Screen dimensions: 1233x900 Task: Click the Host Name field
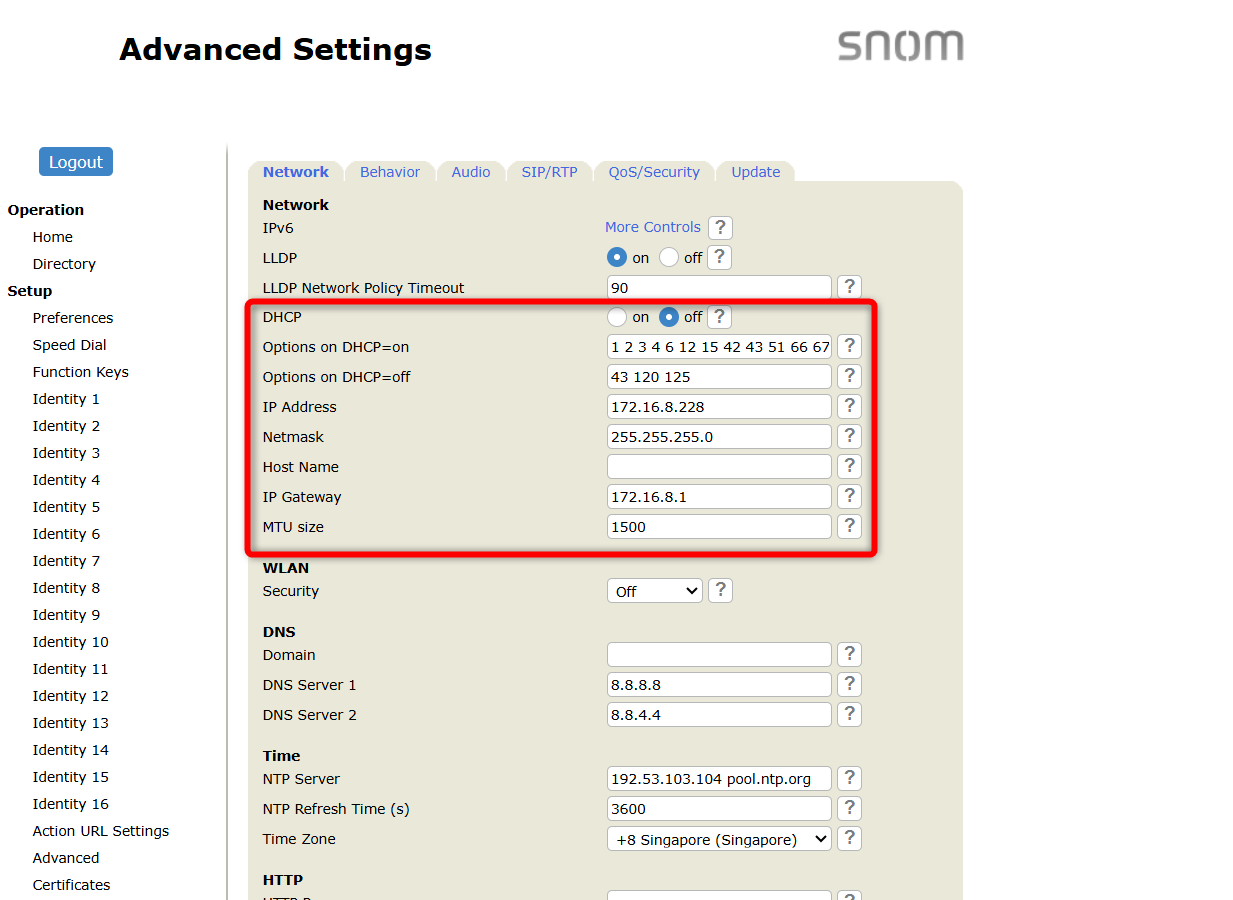point(719,467)
